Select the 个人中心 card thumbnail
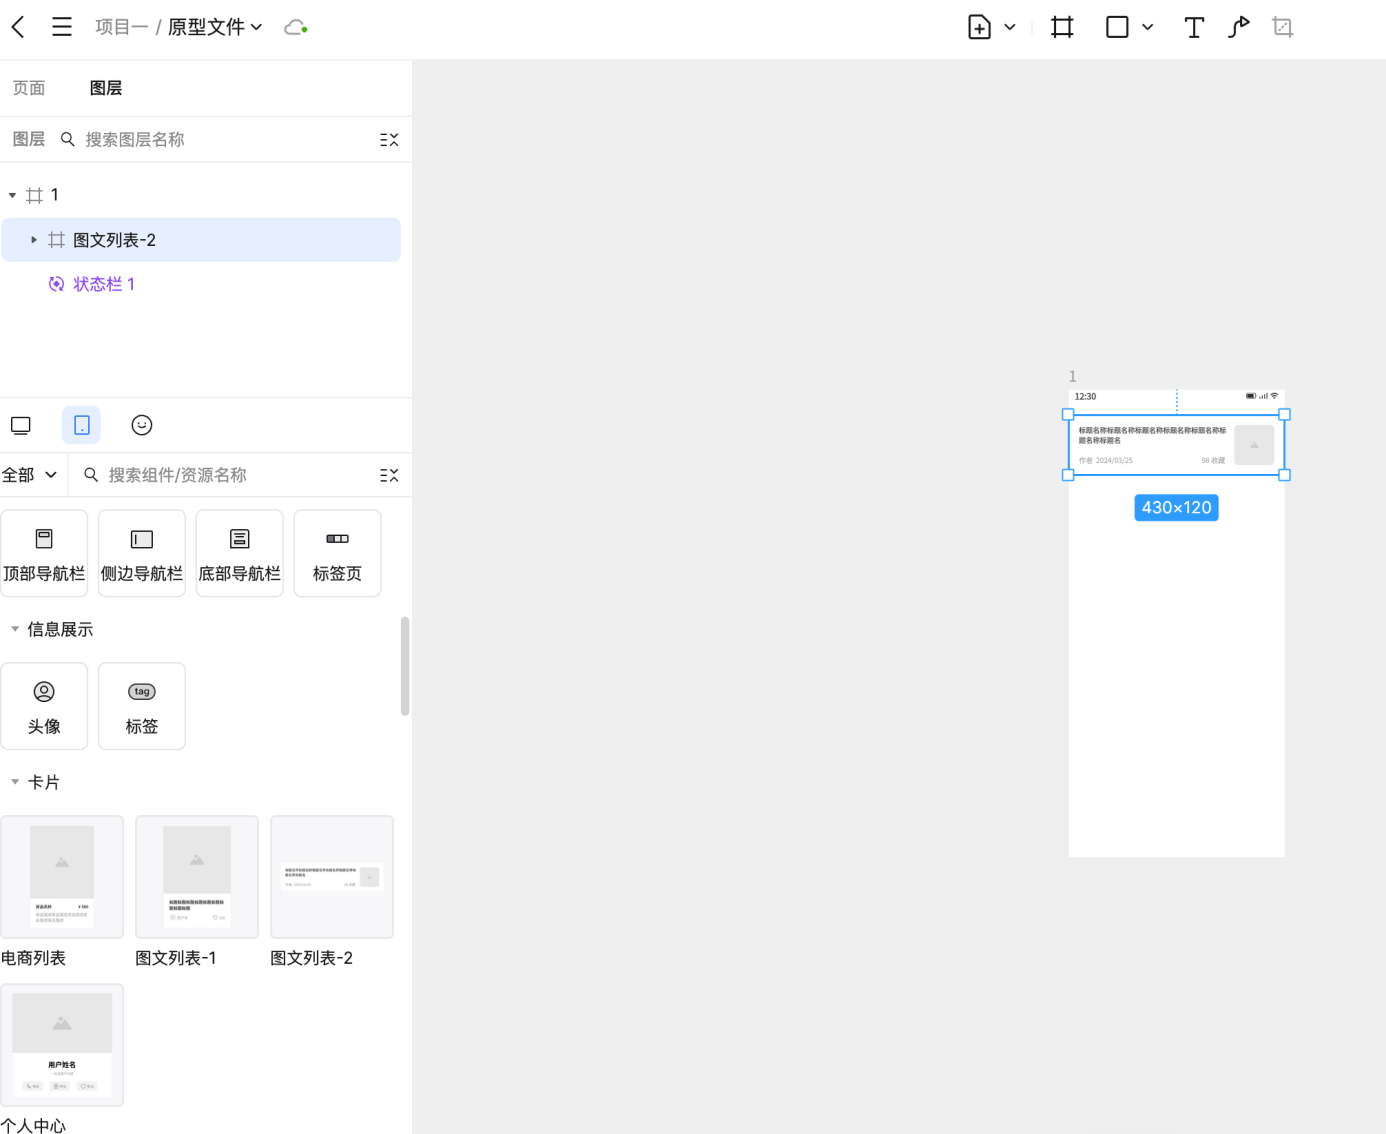Screen dimensions: 1386x1134 click(x=62, y=1045)
